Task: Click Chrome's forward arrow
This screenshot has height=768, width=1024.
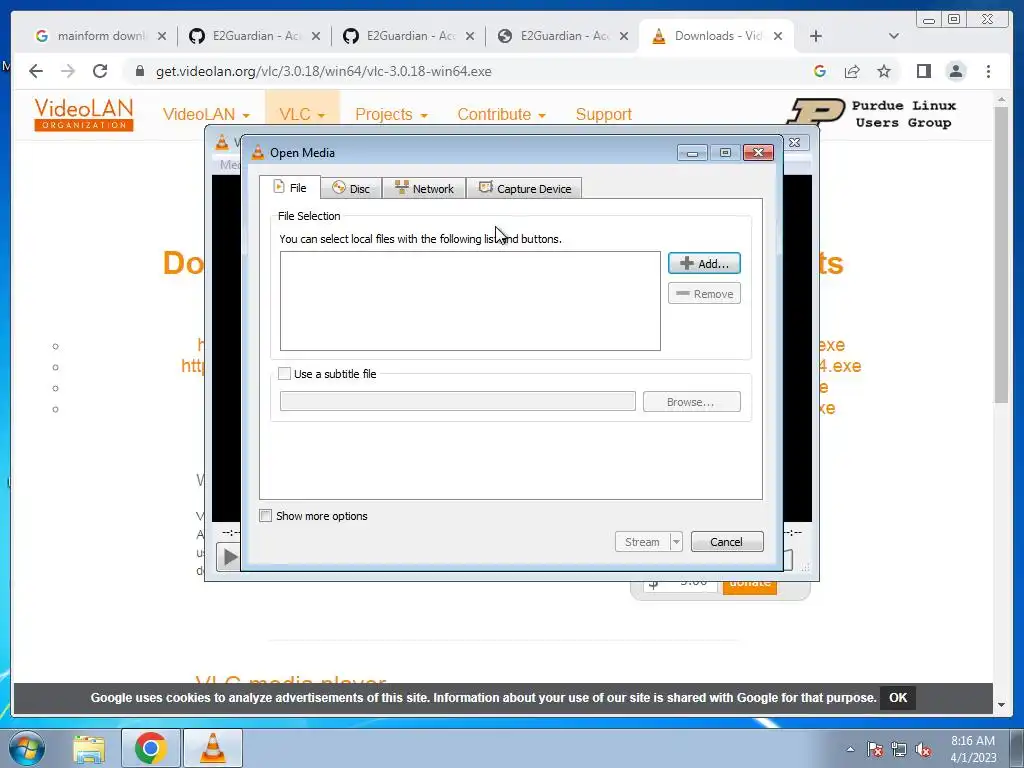Action: tap(68, 71)
